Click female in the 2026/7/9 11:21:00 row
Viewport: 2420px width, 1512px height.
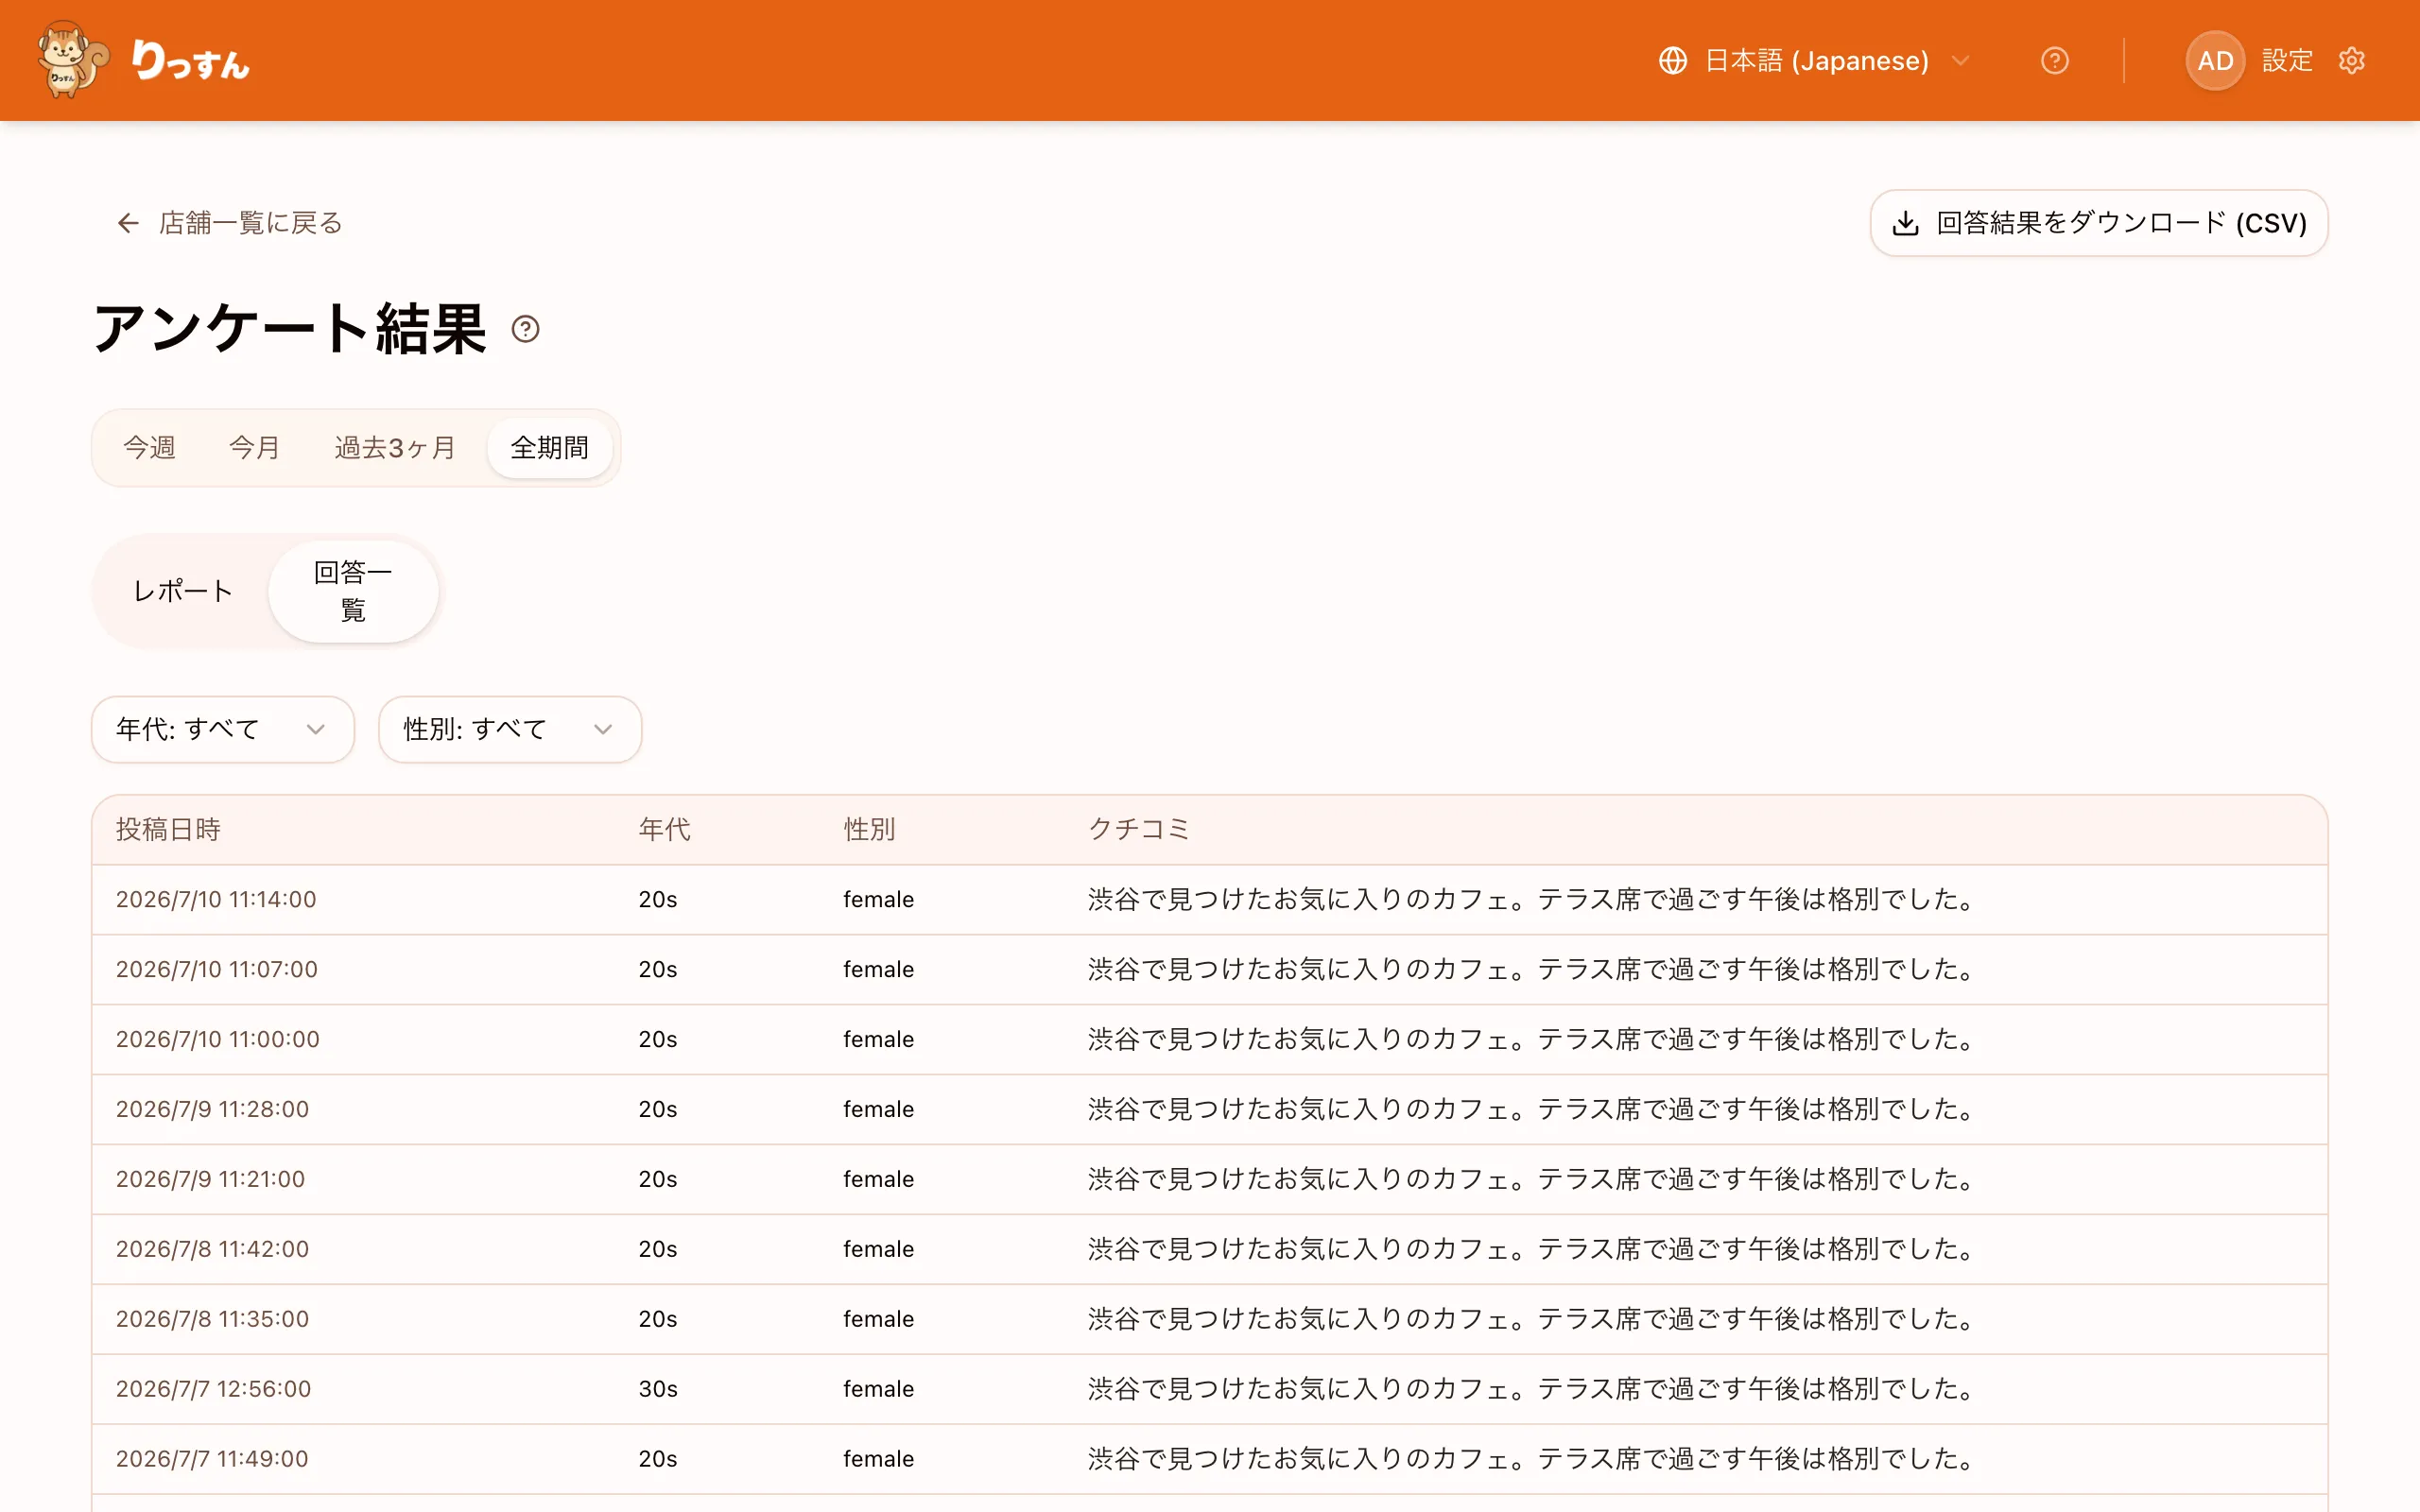(878, 1179)
